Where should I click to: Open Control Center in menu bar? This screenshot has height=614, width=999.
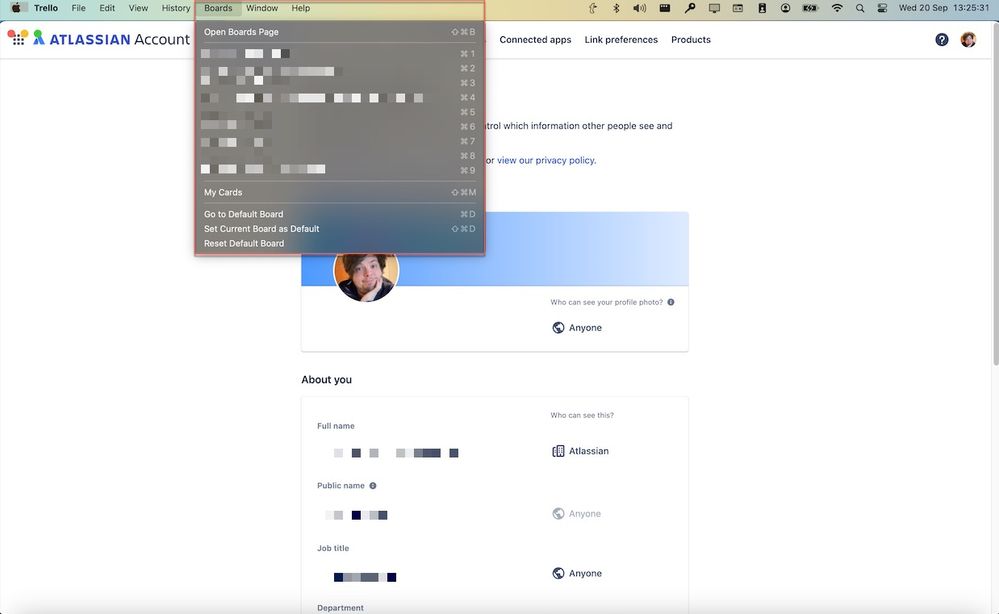pyautogui.click(x=882, y=8)
